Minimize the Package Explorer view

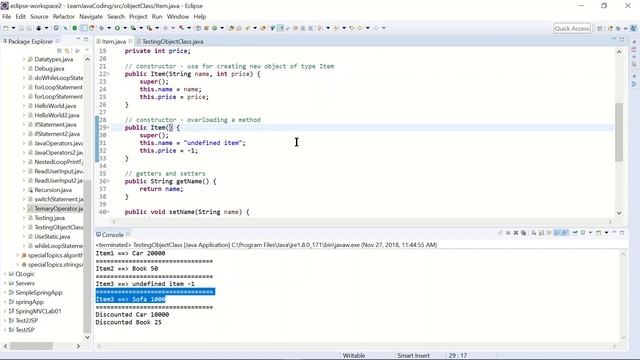78,39
